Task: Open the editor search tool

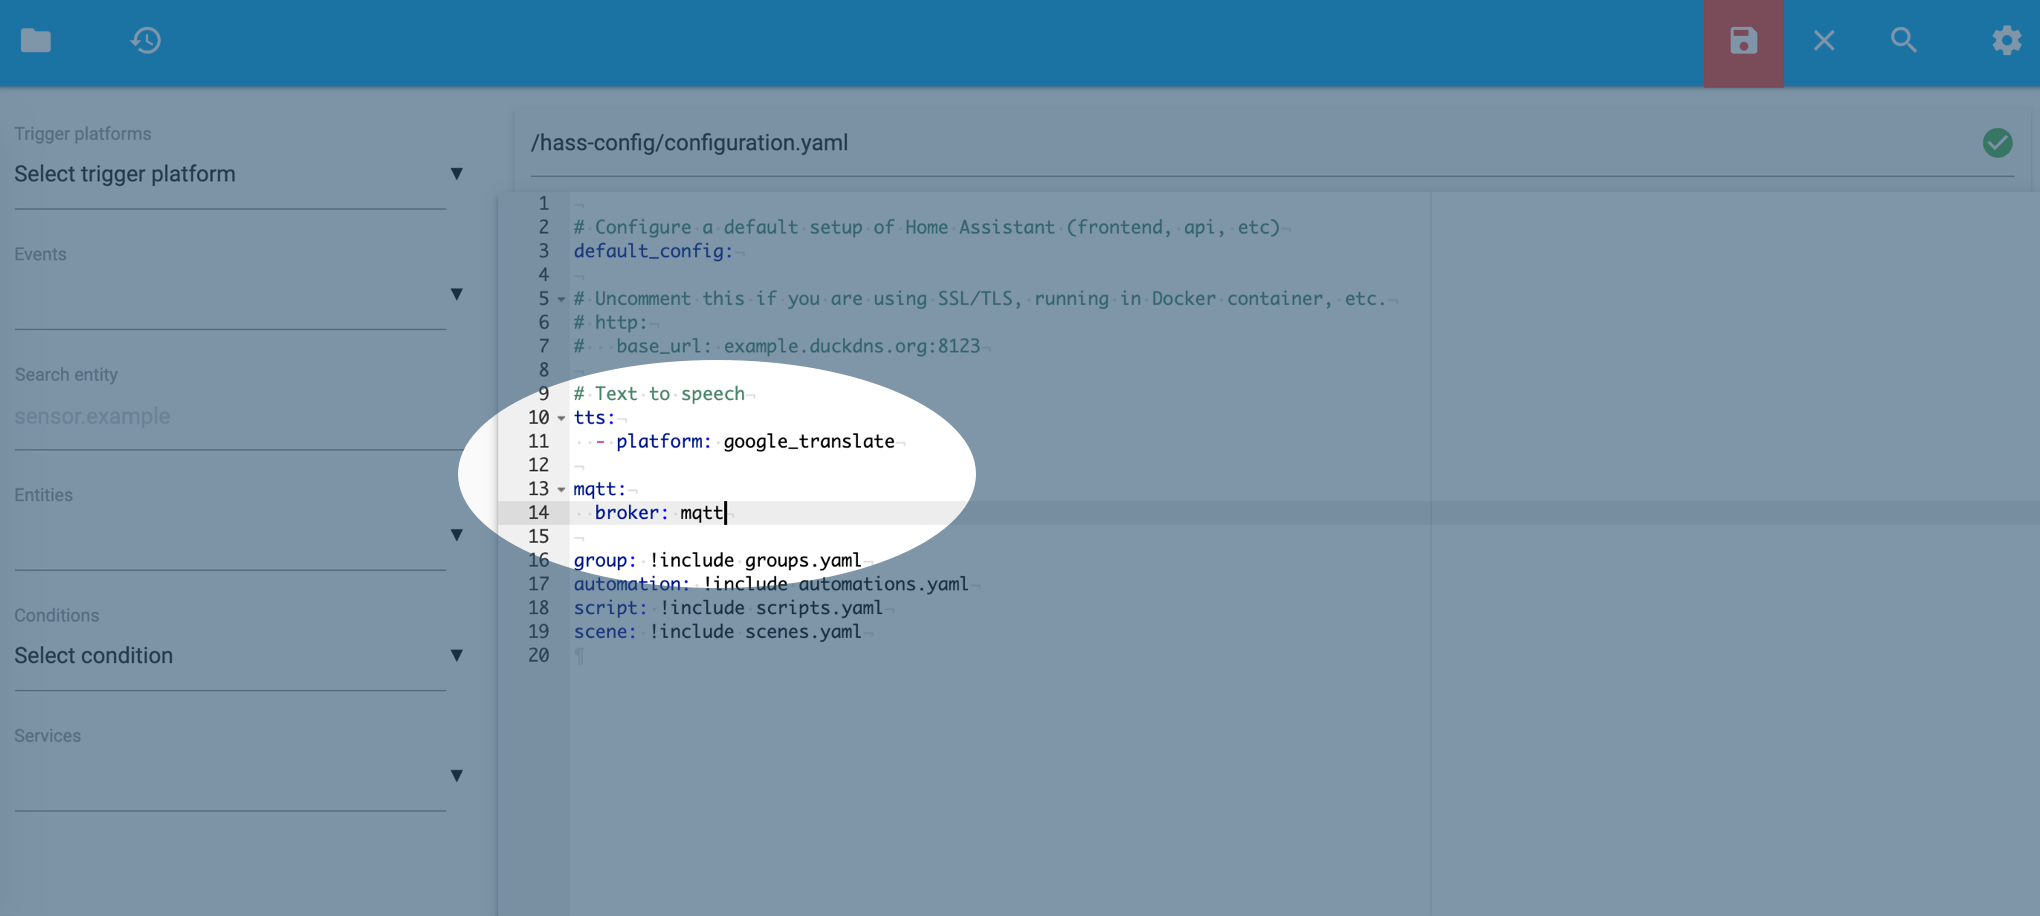Action: point(1903,41)
